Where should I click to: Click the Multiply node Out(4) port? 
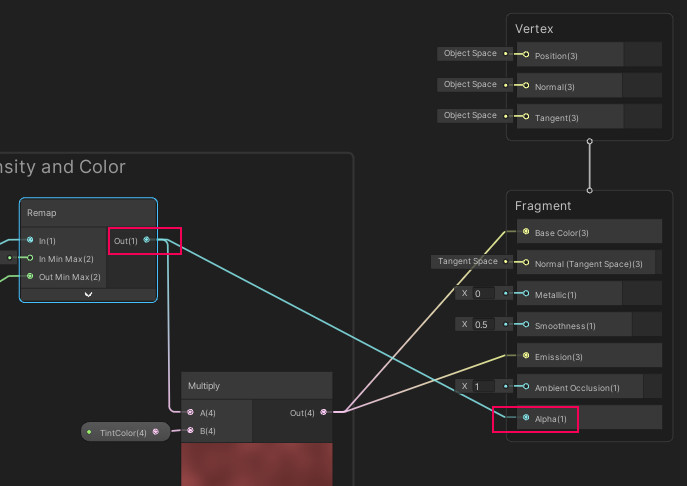pos(323,412)
